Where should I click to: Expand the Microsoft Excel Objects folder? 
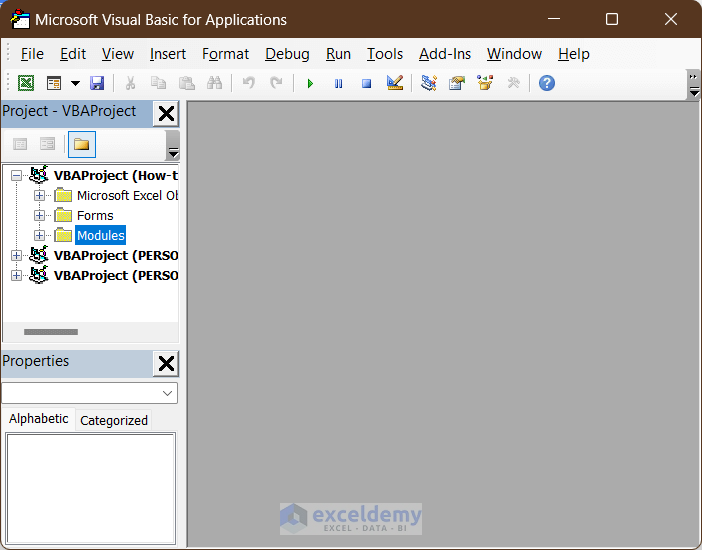point(39,196)
